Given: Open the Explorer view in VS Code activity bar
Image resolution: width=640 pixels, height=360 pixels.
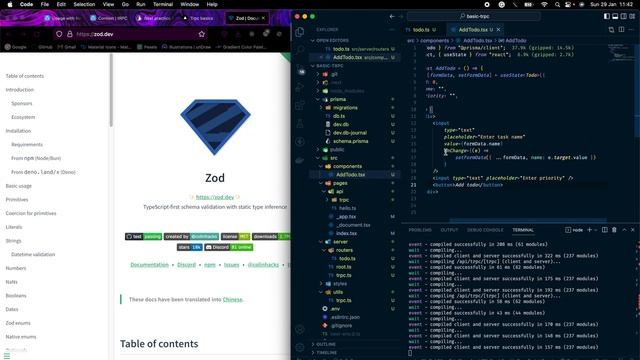Looking at the screenshot, I should pyautogui.click(x=300, y=32).
